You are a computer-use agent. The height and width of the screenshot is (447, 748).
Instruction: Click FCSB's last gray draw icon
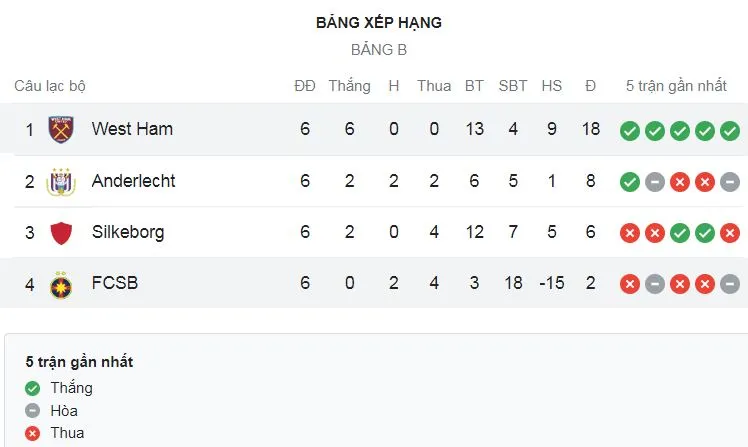point(730,284)
